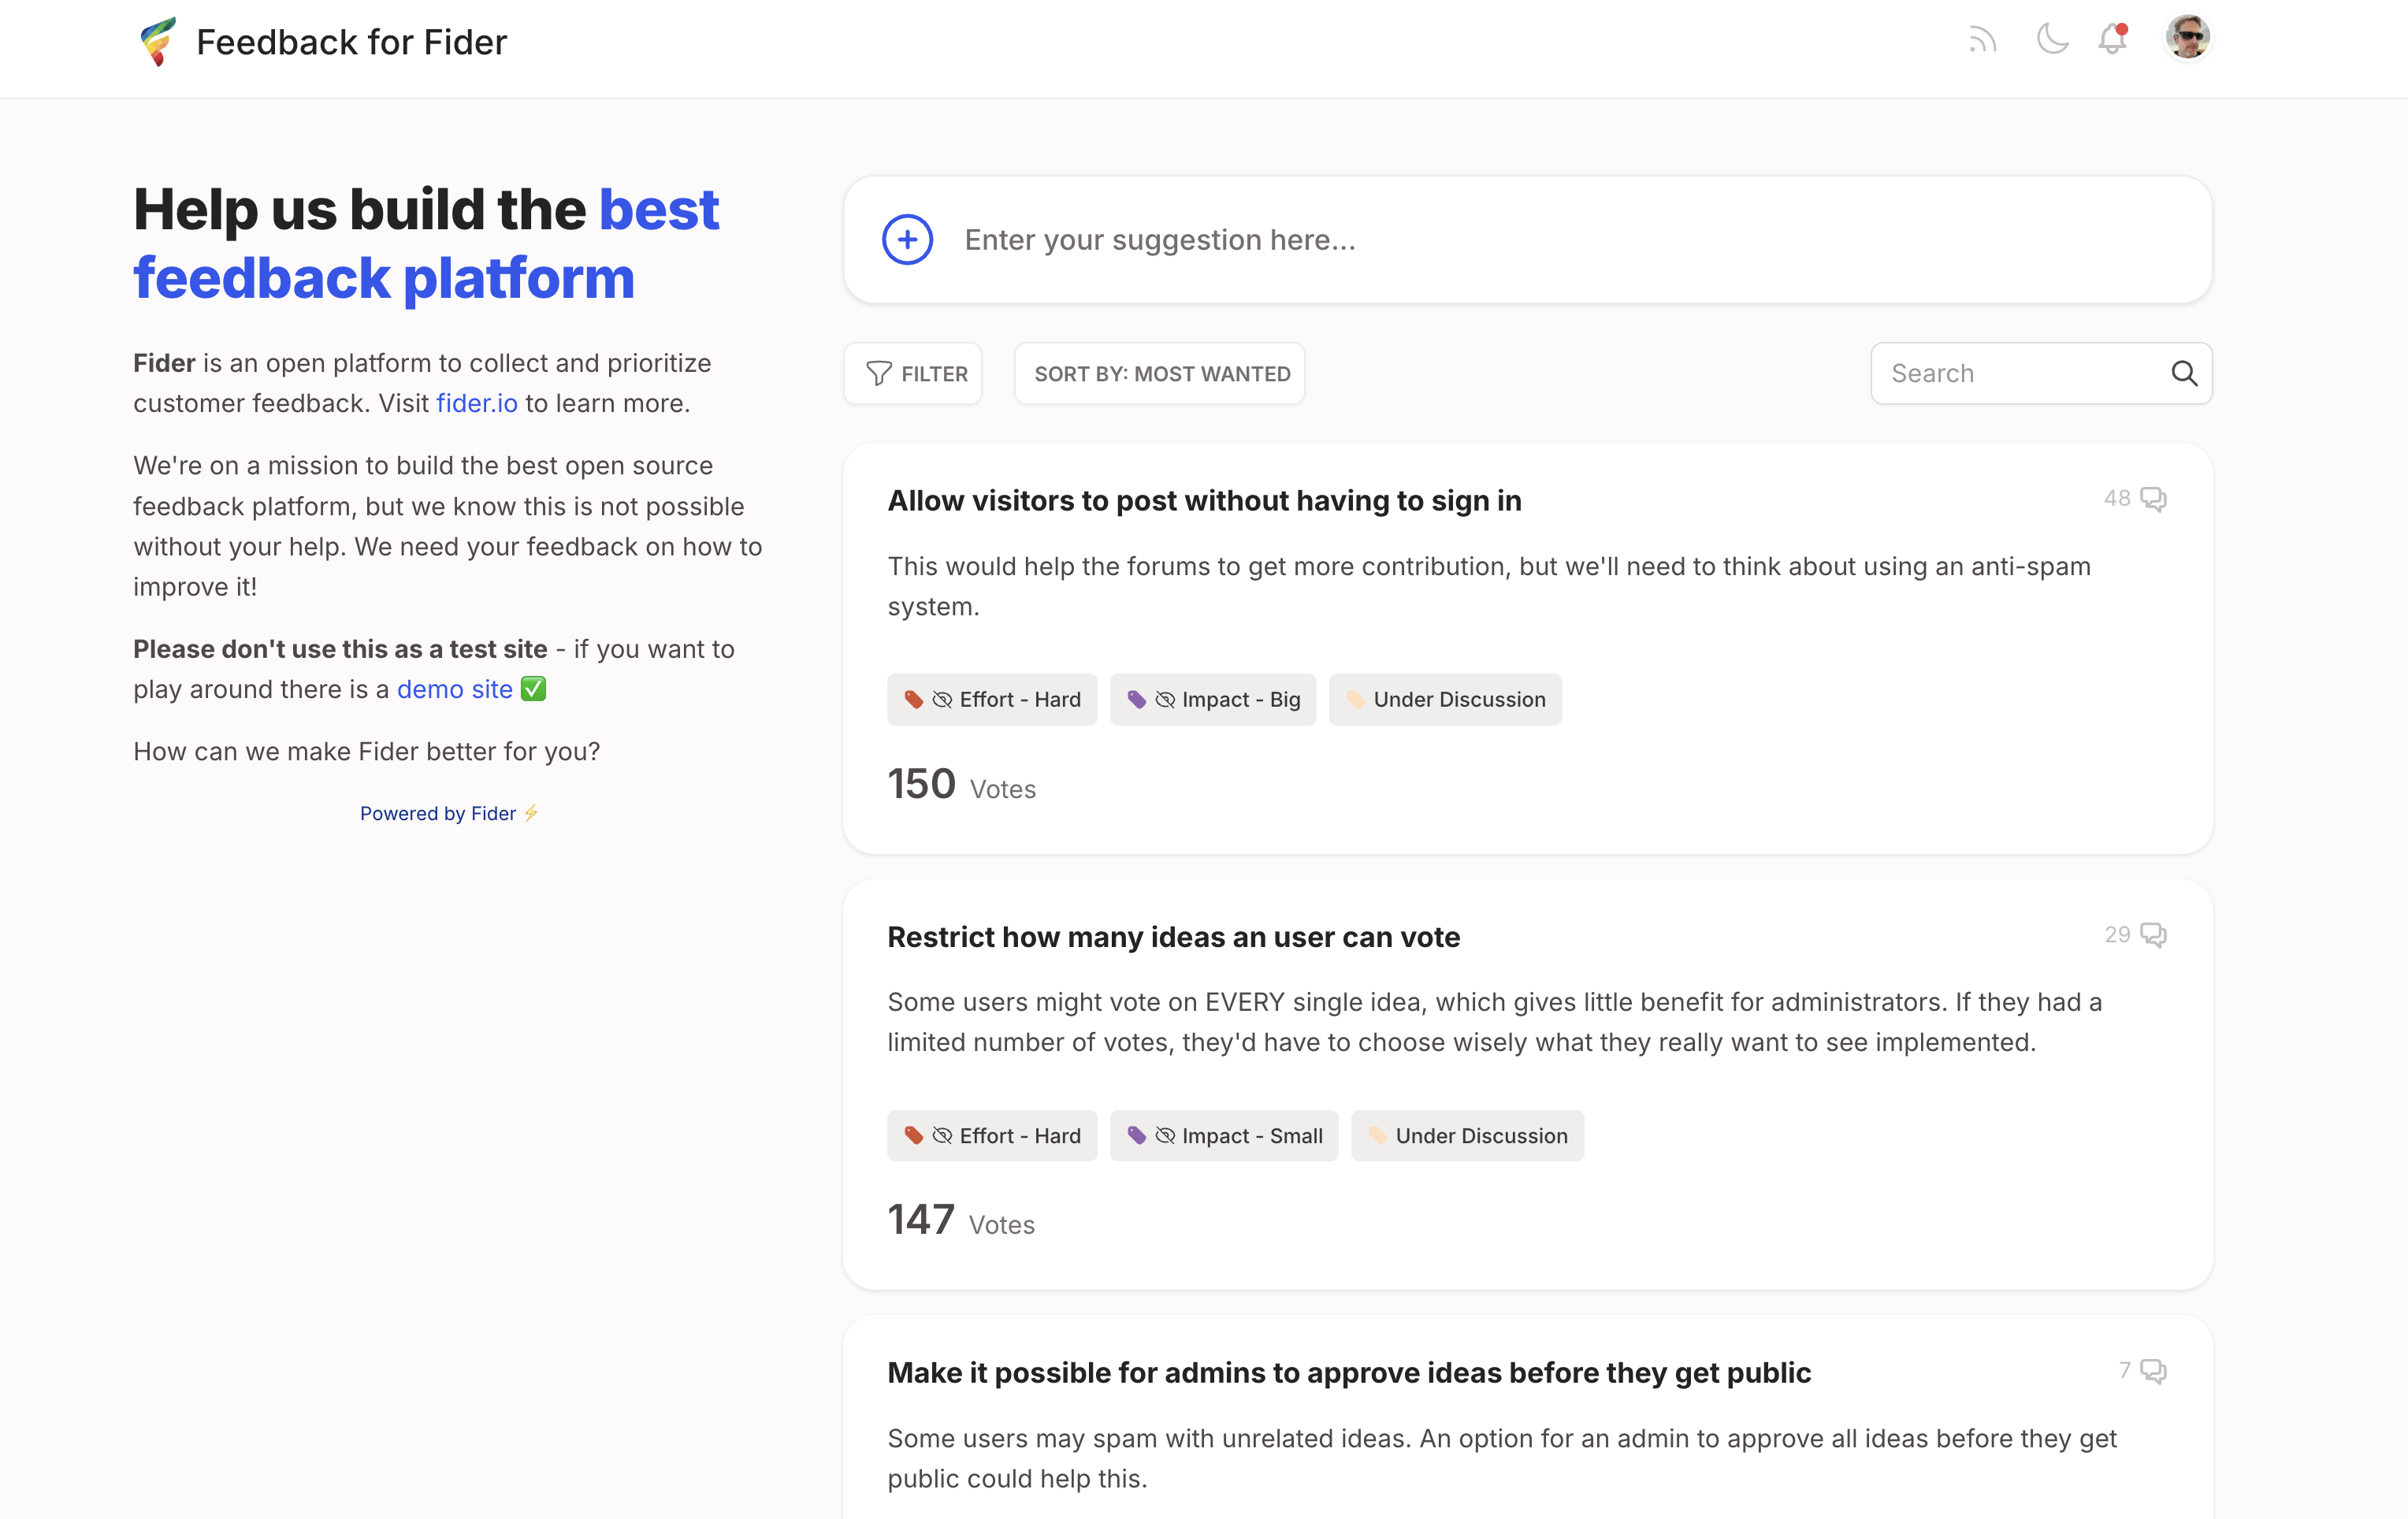This screenshot has height=1519, width=2408.
Task: Click the comment icon beside 7
Action: pos(2153,1371)
